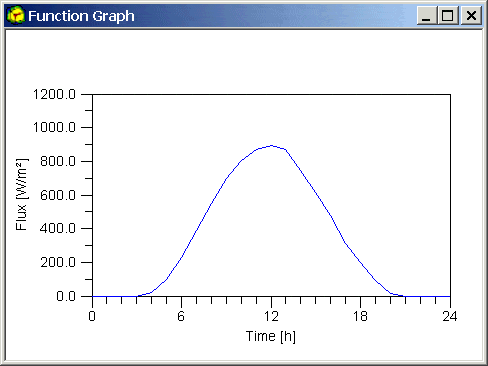This screenshot has height=366, width=488.
Task: Maximize the Function Graph window
Action: tap(448, 16)
